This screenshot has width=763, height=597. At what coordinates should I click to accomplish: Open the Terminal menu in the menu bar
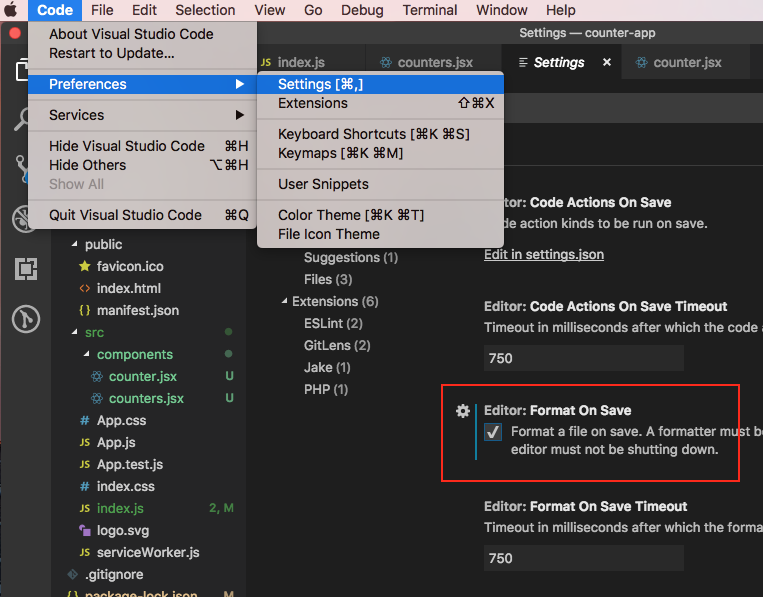pyautogui.click(x=430, y=10)
